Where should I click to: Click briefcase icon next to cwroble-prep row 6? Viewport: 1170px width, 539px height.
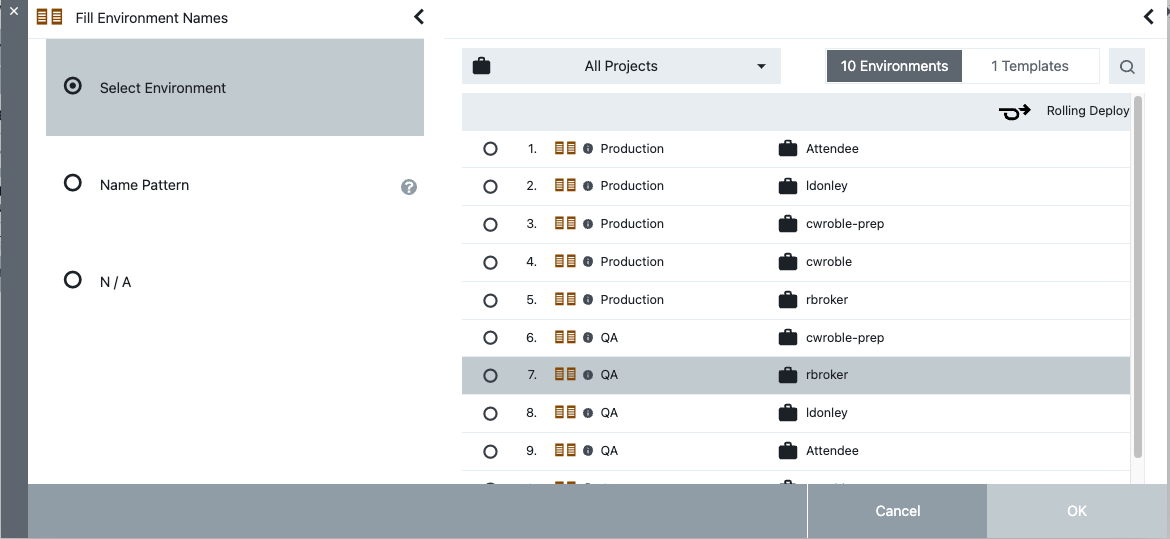[x=788, y=337]
